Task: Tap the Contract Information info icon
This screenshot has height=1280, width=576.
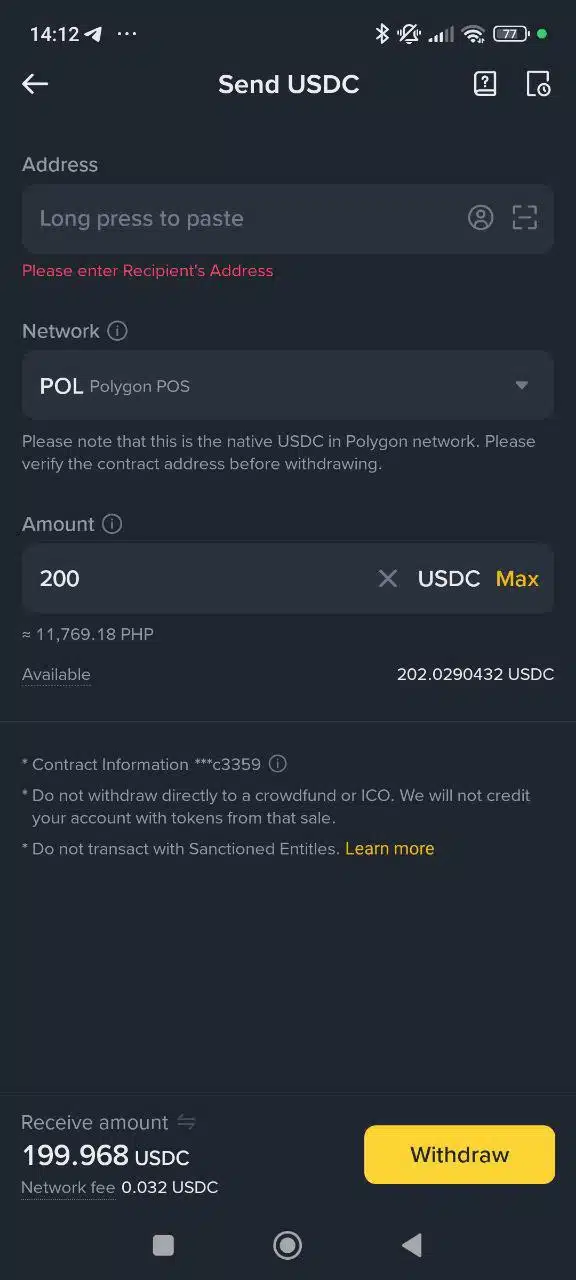Action: [277, 764]
